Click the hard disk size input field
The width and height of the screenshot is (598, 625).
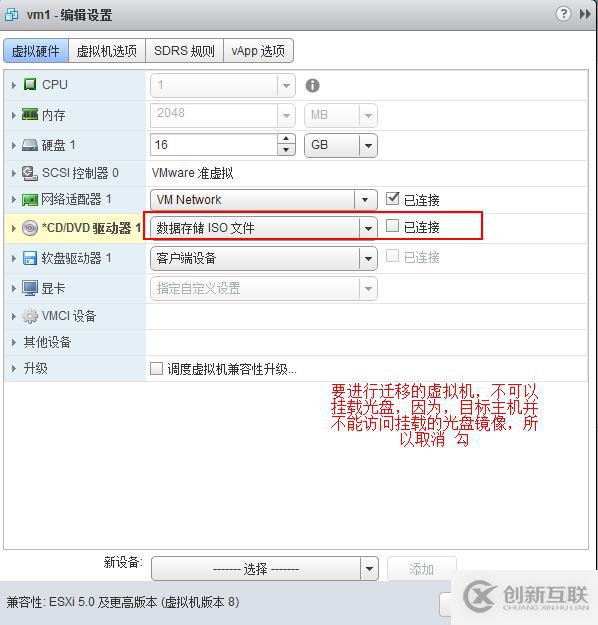(214, 145)
